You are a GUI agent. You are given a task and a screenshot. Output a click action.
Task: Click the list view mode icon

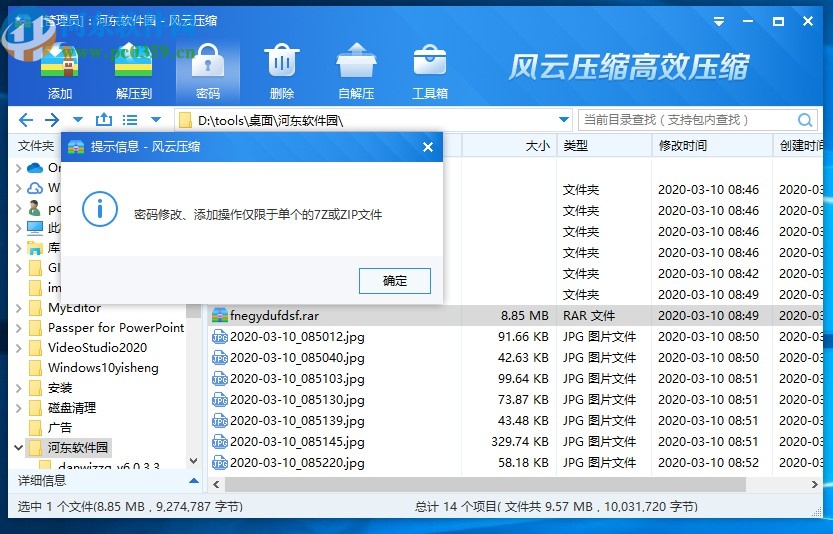(x=130, y=120)
